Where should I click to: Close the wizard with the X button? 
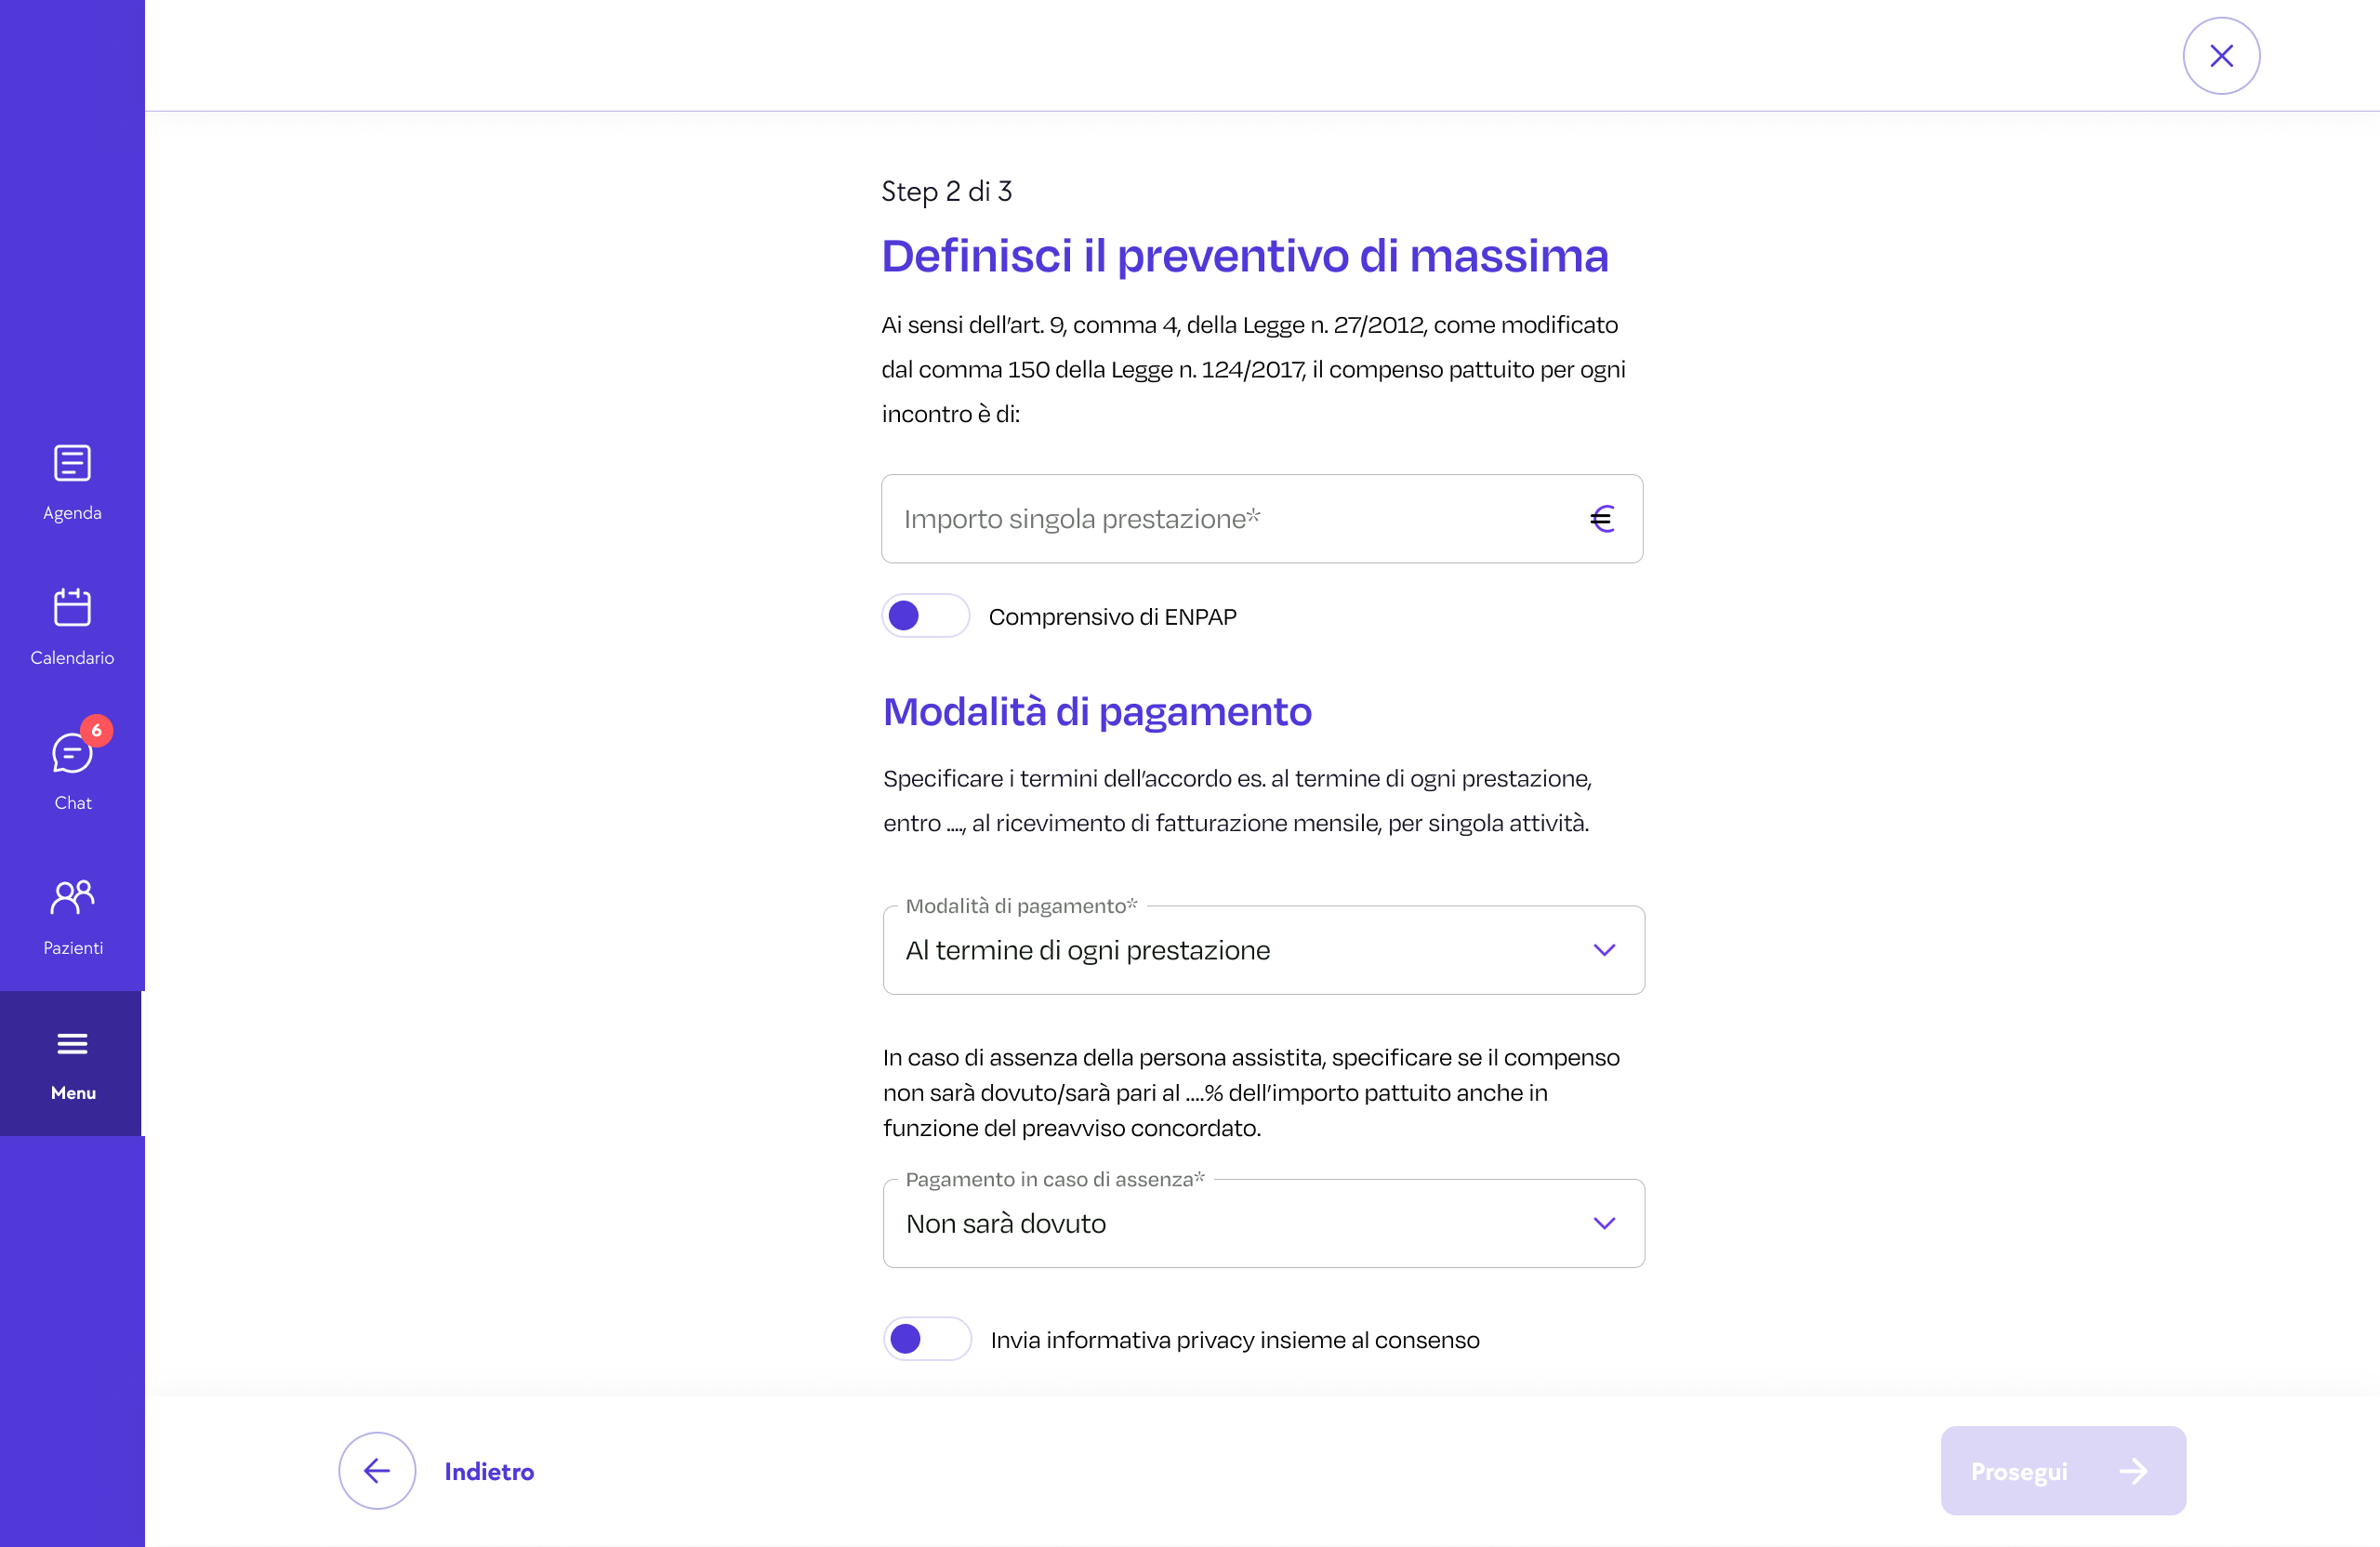(x=2221, y=56)
